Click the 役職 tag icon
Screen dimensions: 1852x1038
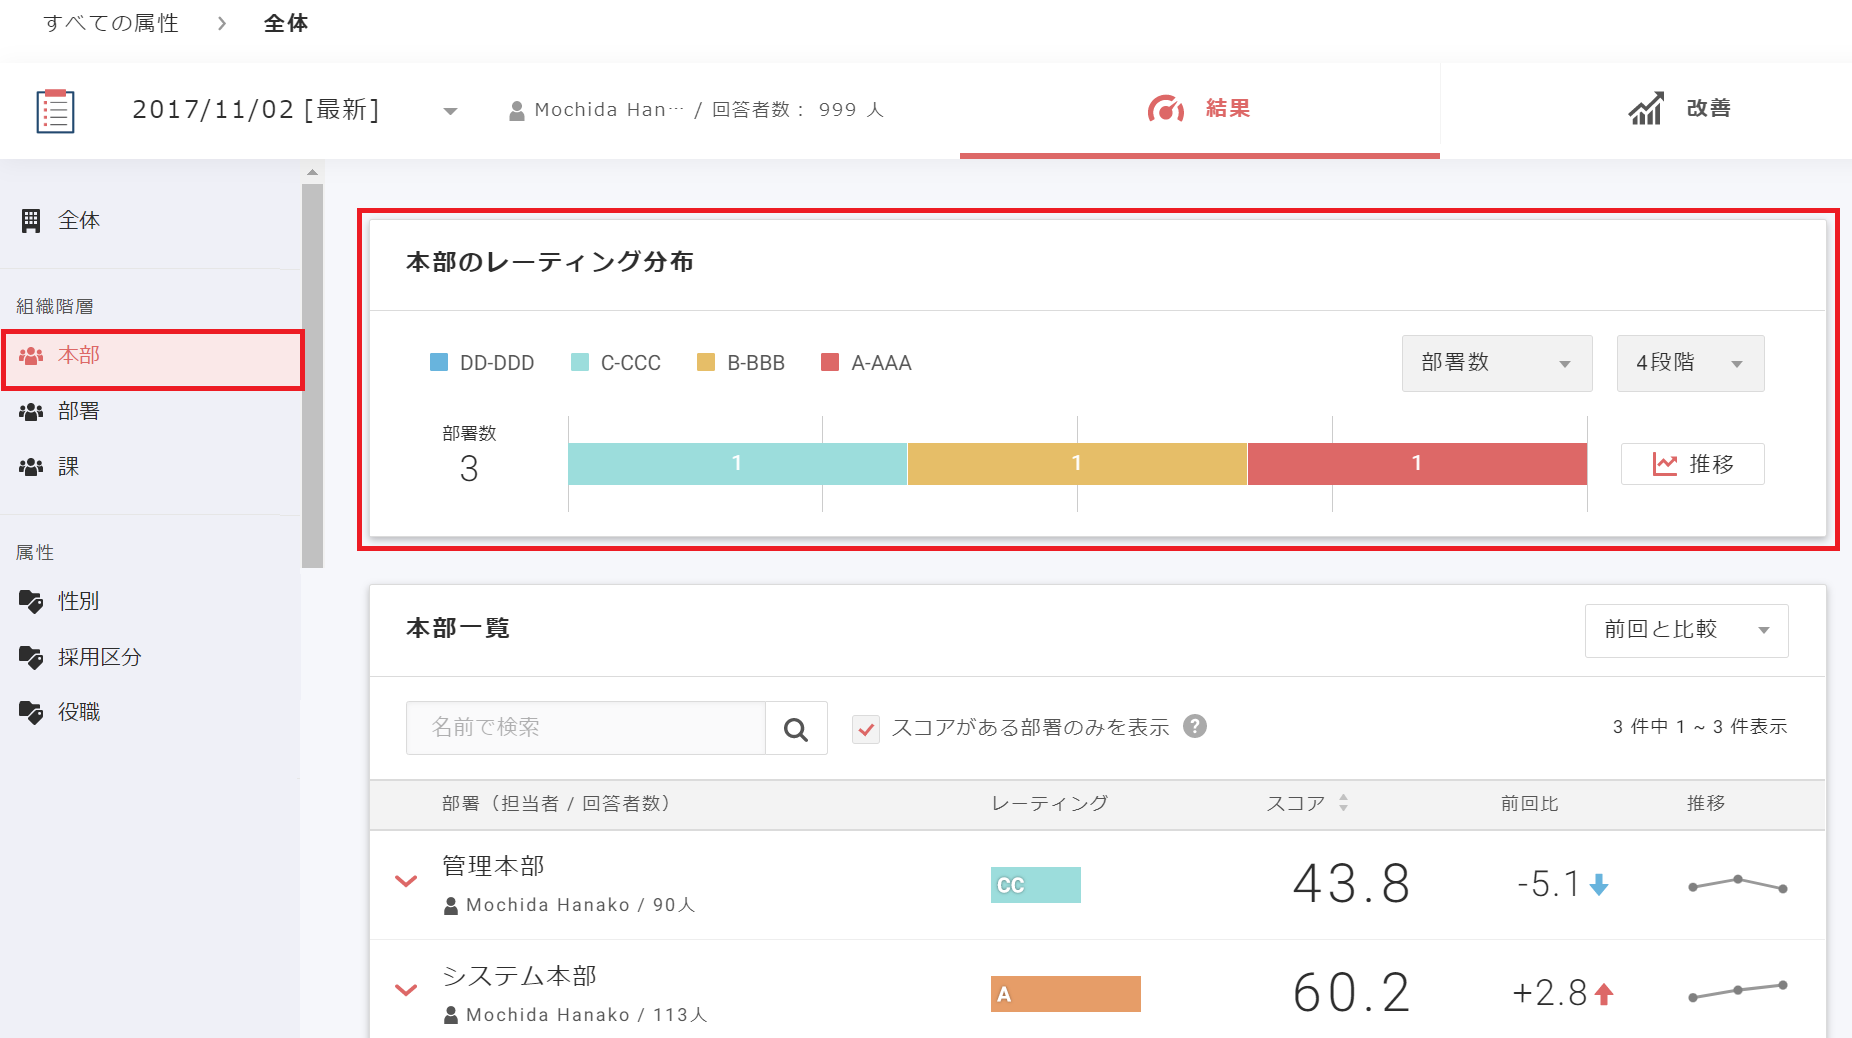pyautogui.click(x=31, y=712)
